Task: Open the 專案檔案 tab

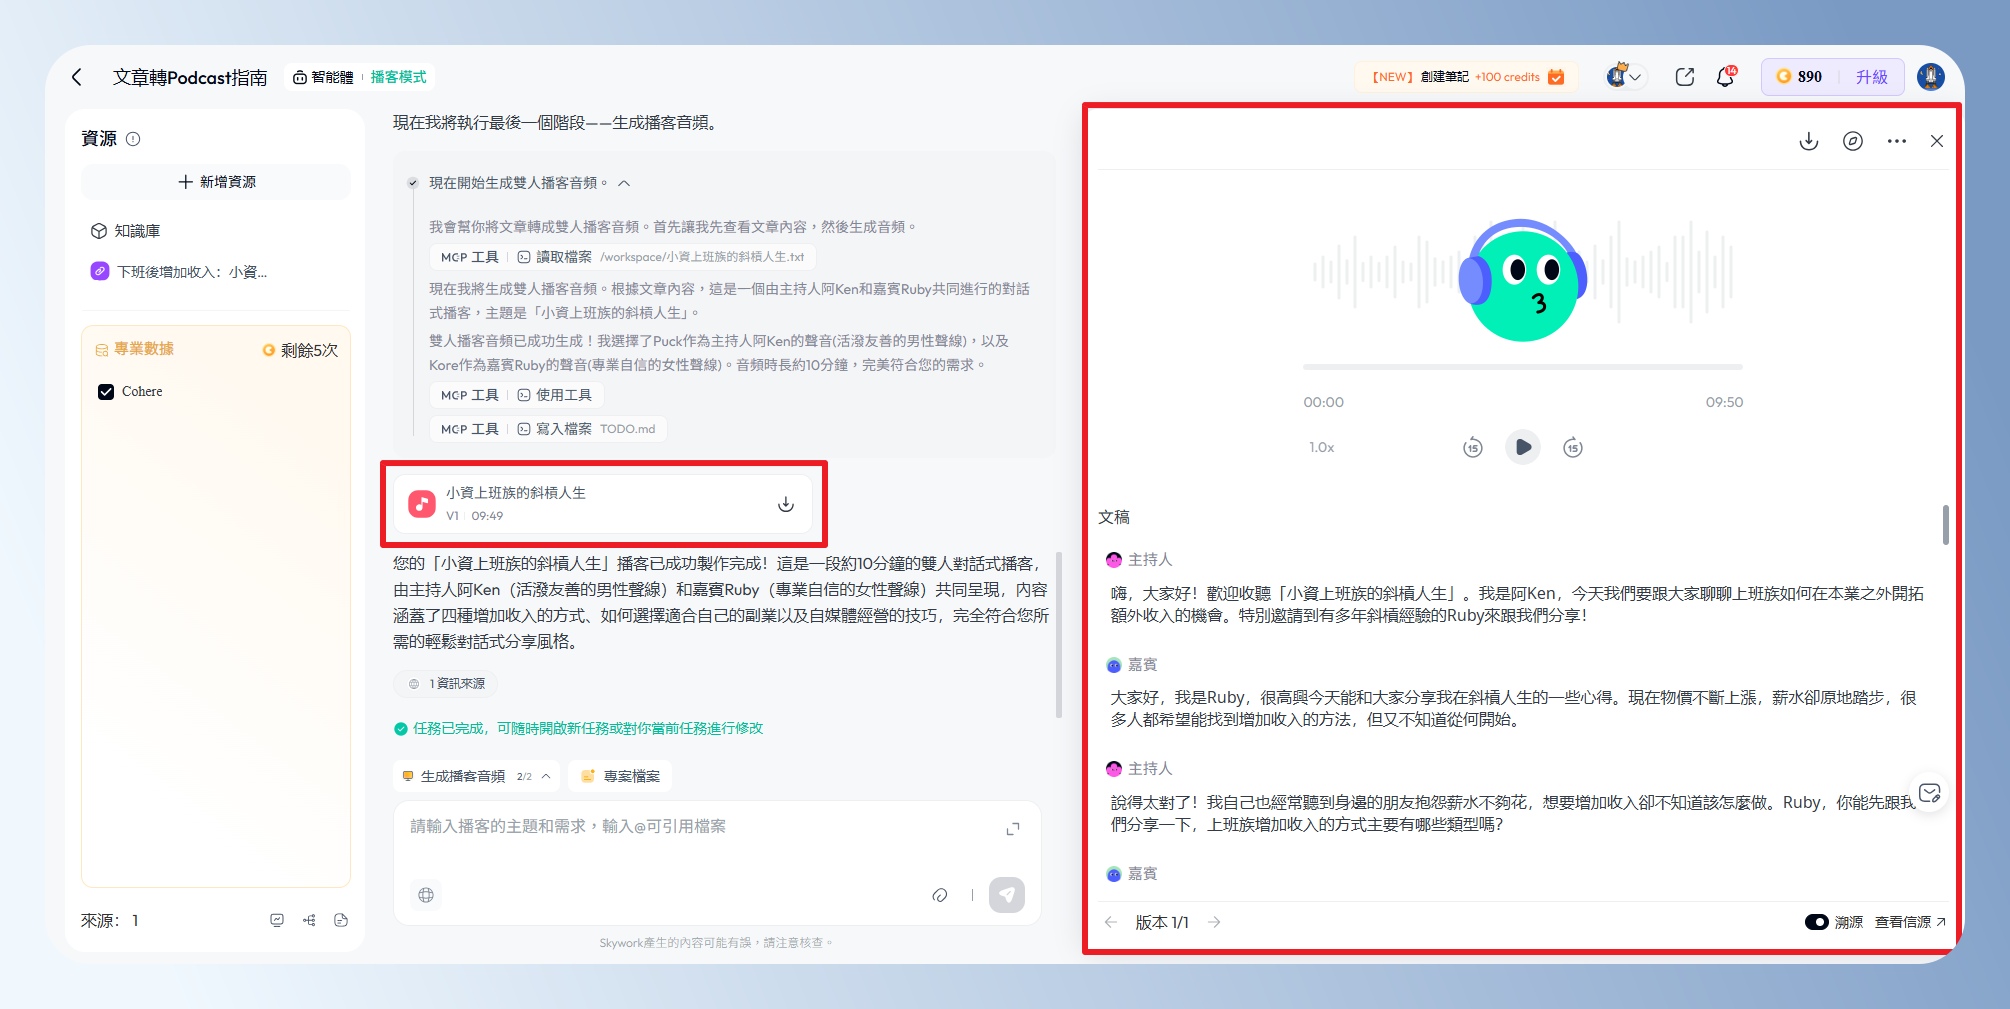Action: [x=620, y=776]
